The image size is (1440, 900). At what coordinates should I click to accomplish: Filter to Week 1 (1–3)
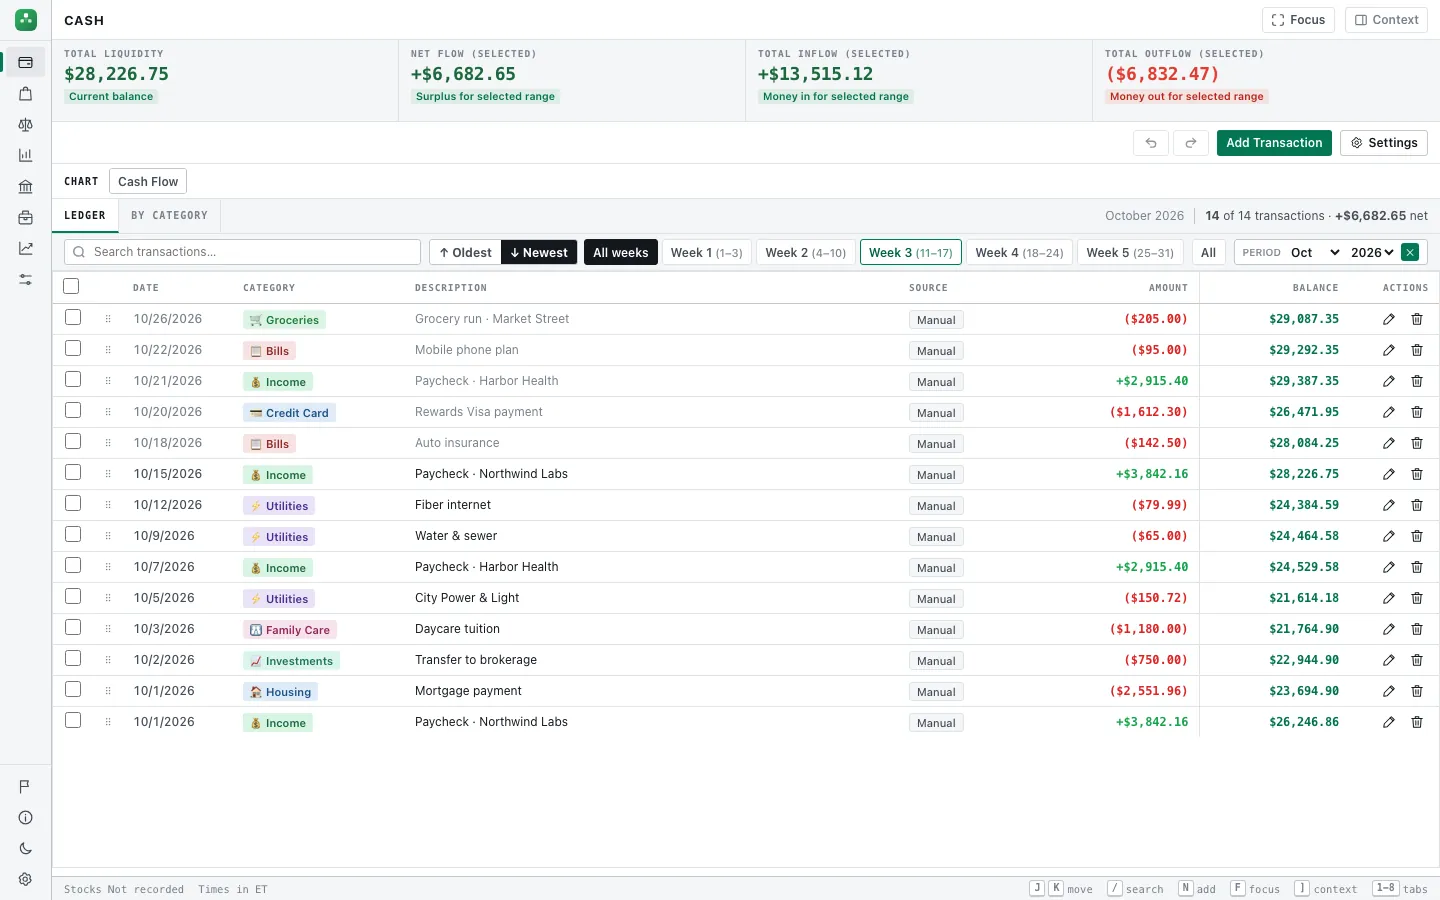click(x=706, y=252)
